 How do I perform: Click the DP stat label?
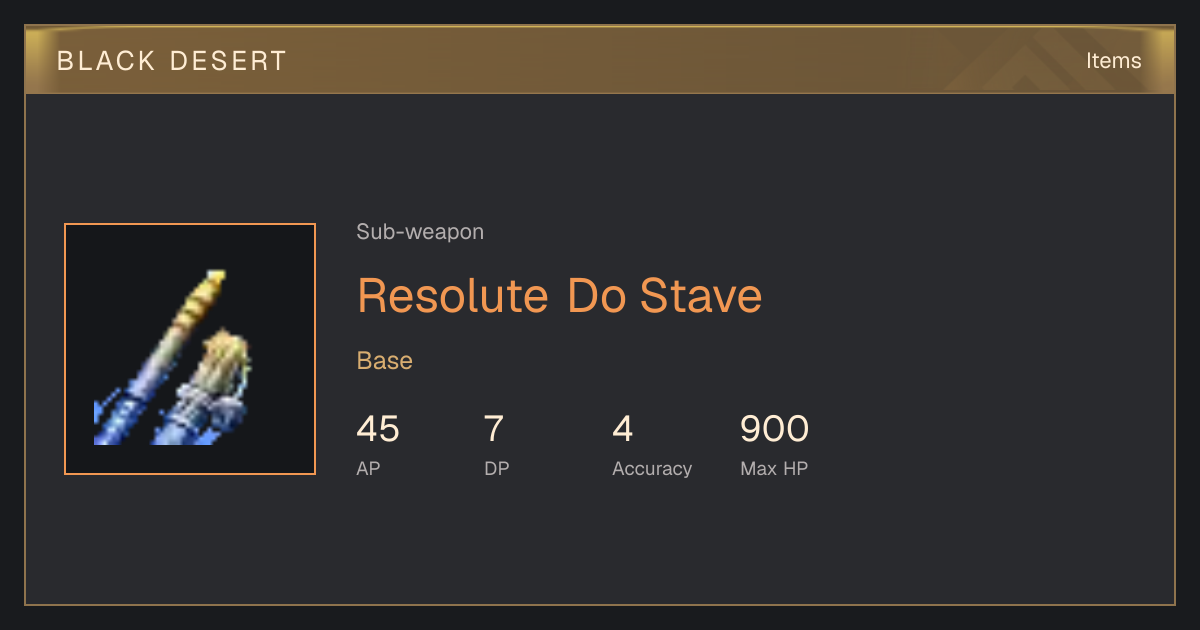tap(497, 468)
